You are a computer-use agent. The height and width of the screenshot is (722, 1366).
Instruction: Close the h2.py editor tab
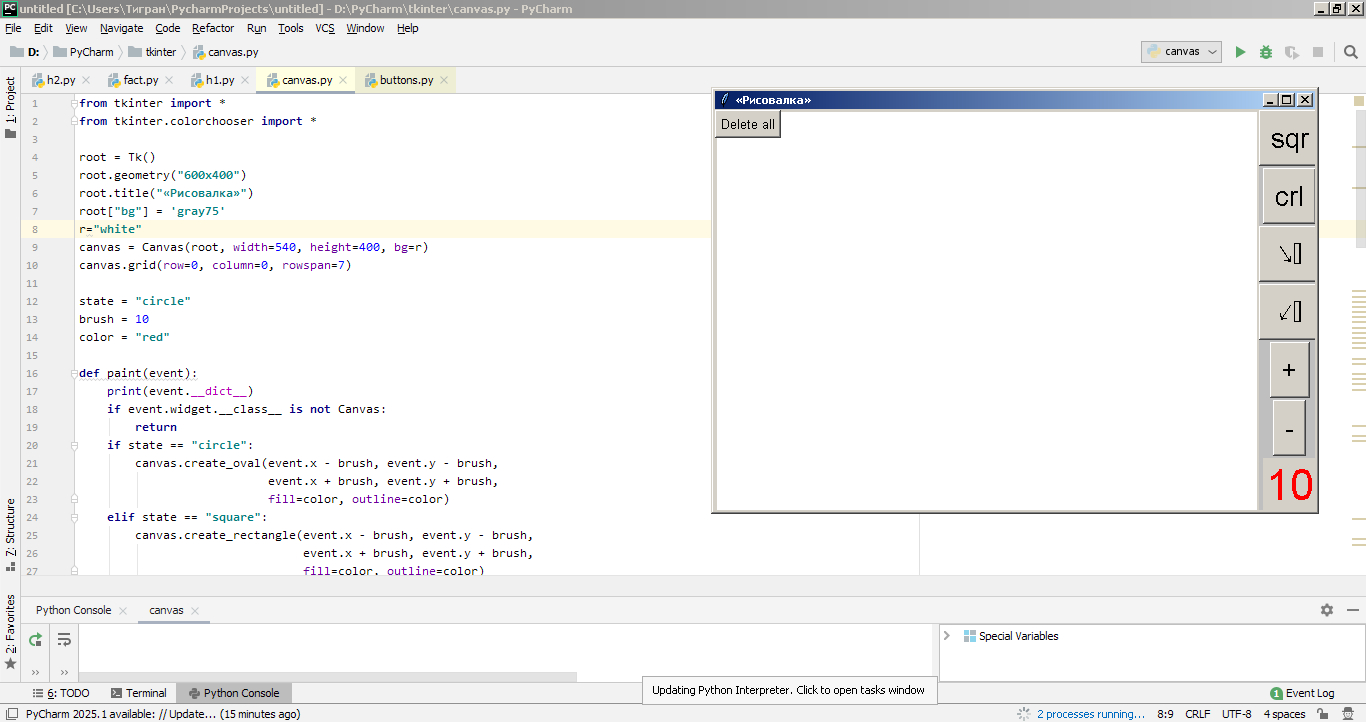[86, 80]
